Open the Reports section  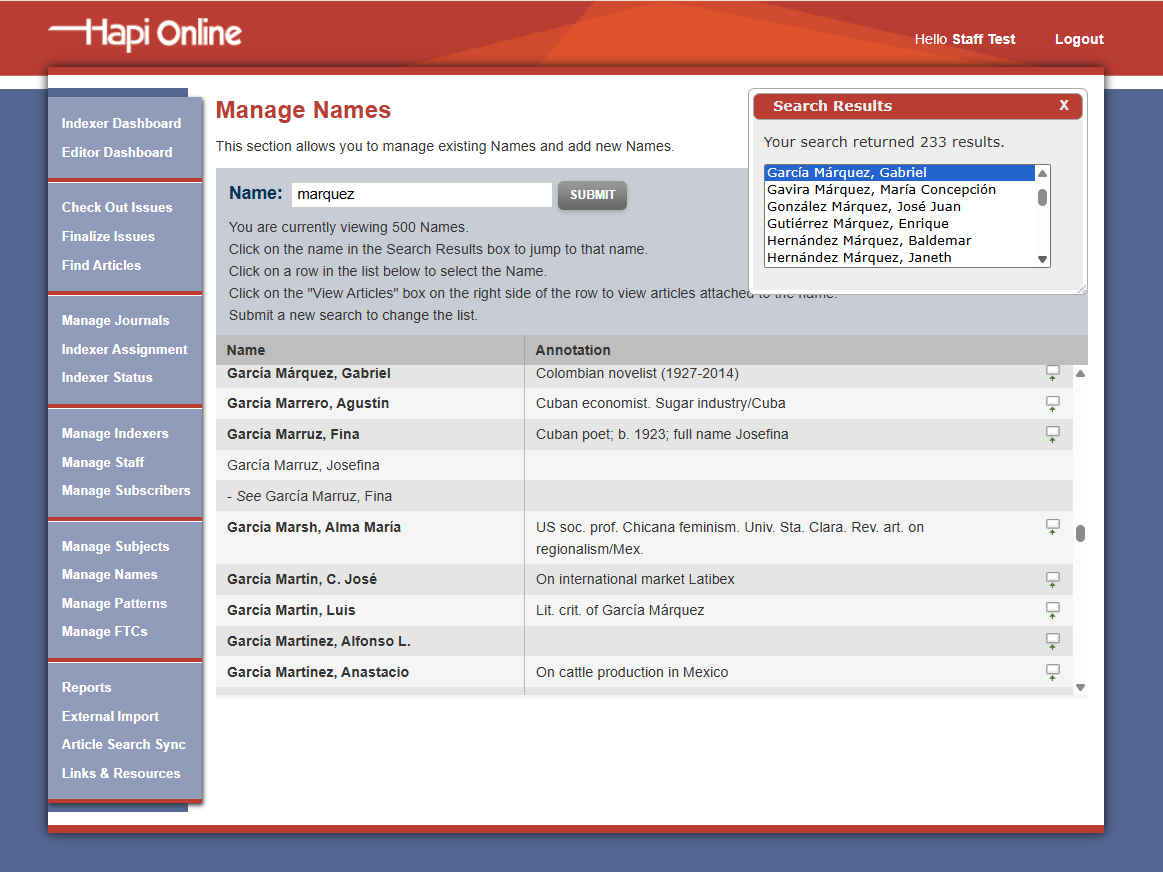click(x=86, y=687)
